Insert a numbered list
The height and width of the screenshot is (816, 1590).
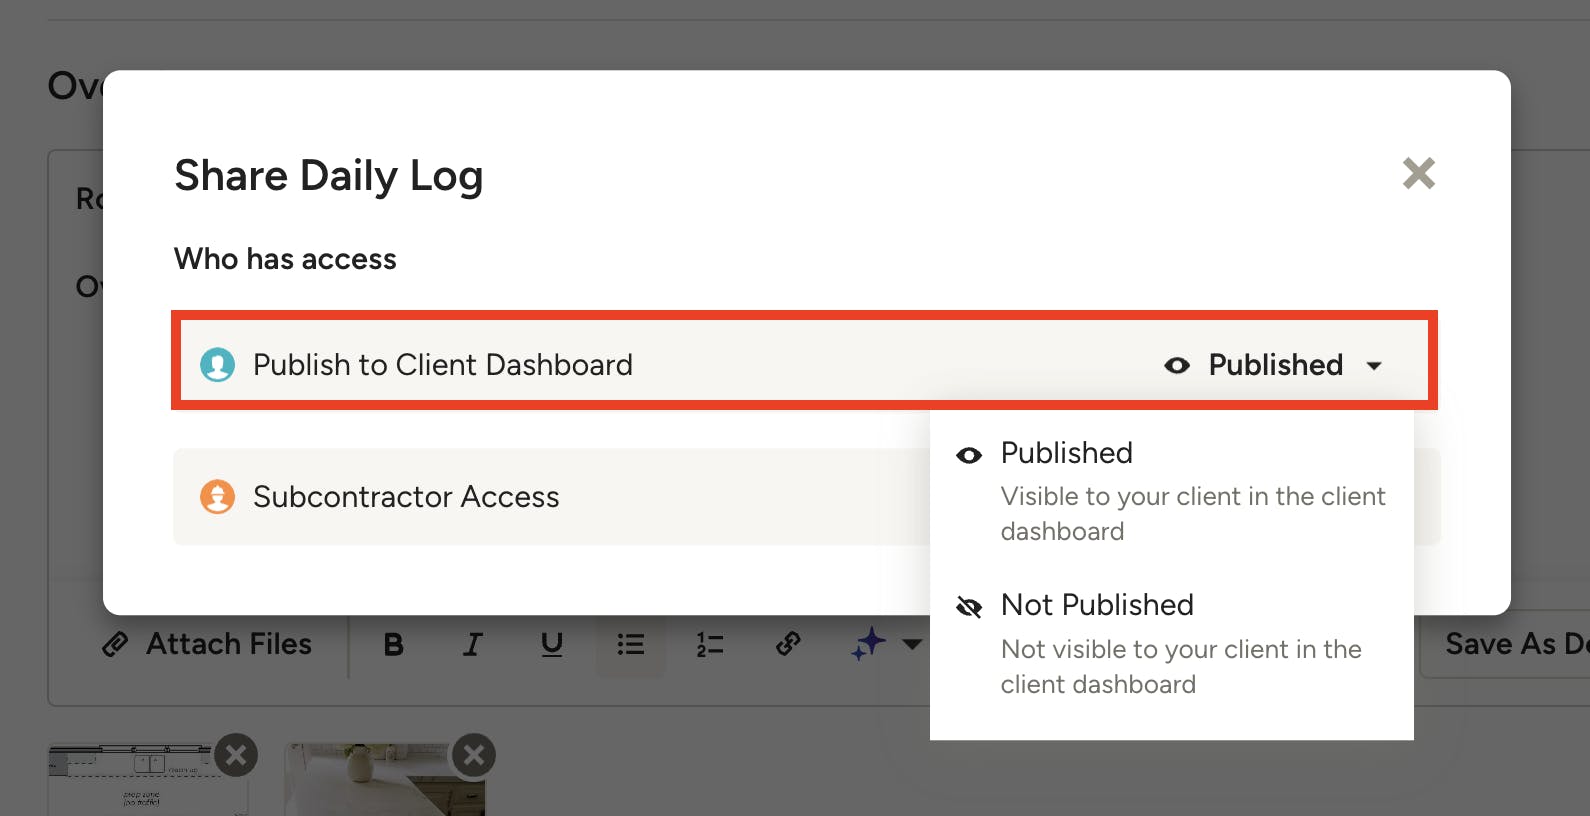click(x=709, y=645)
